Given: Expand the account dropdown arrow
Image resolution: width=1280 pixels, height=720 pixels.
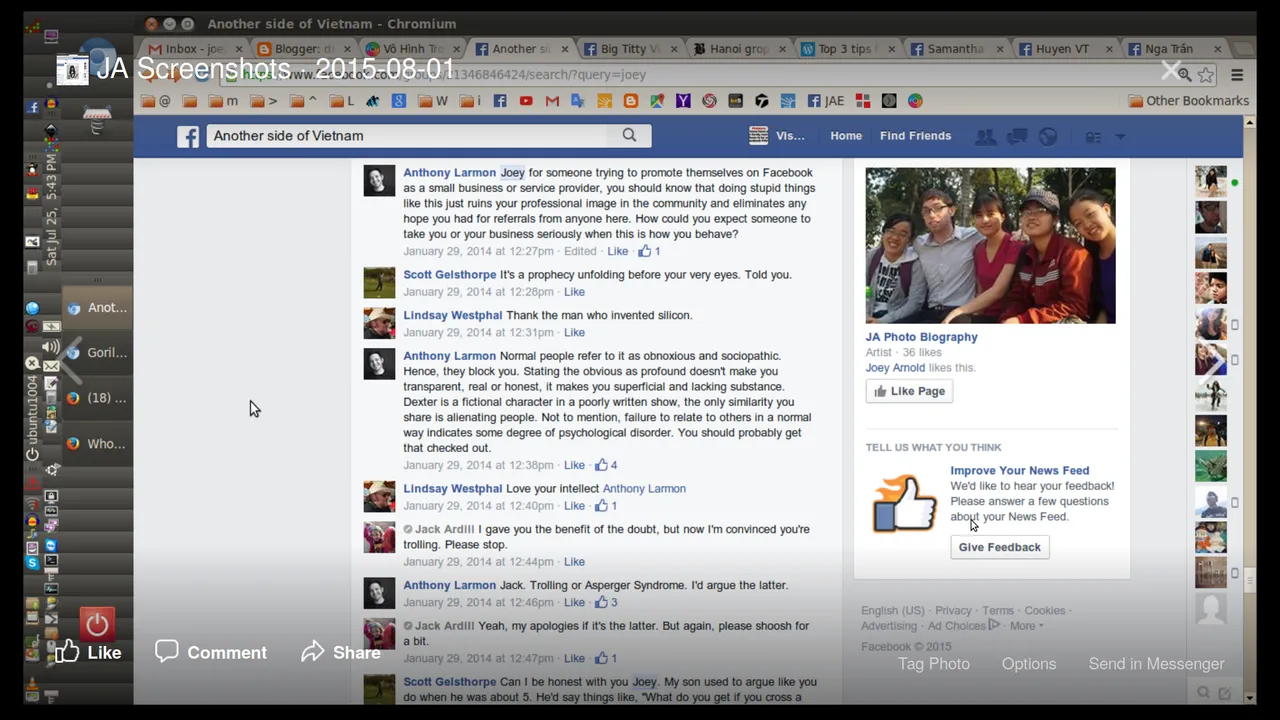Looking at the screenshot, I should 1120,137.
